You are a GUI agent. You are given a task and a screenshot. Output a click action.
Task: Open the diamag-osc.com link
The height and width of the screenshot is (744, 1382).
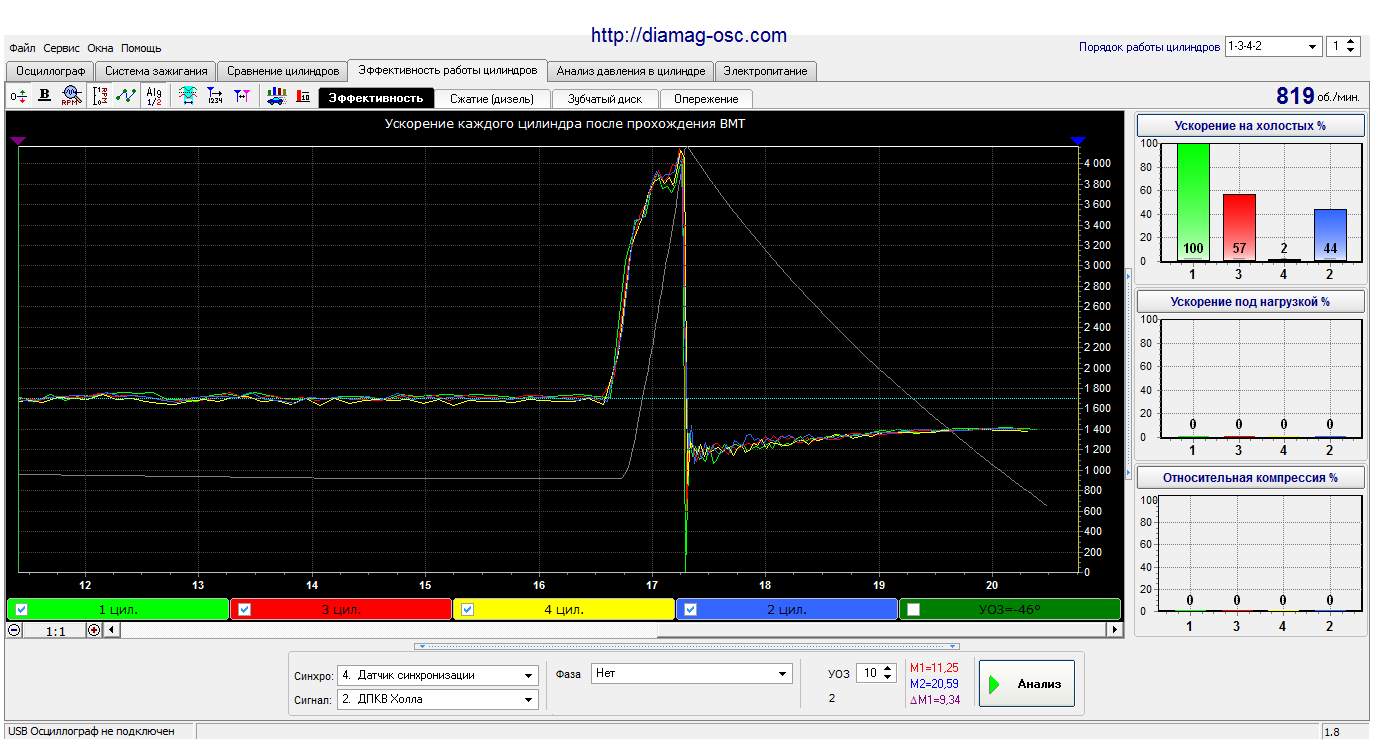(689, 35)
